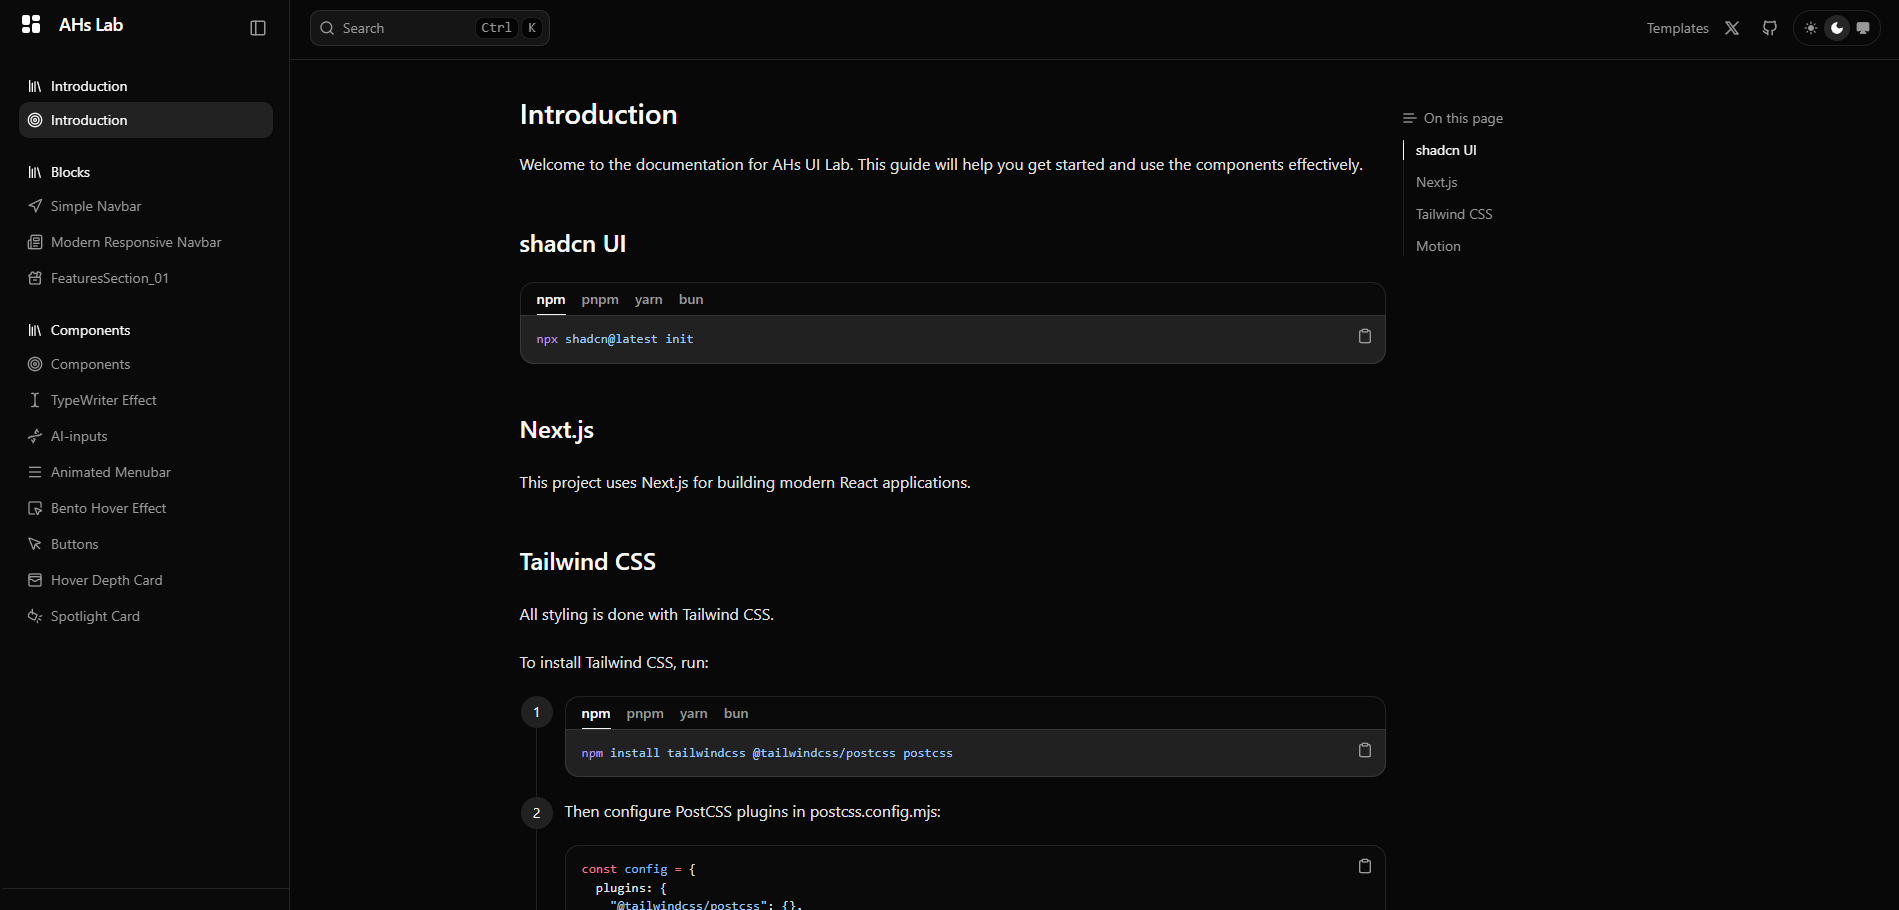The image size is (1899, 910).
Task: Open the Components item with target icon
Action: point(146,364)
